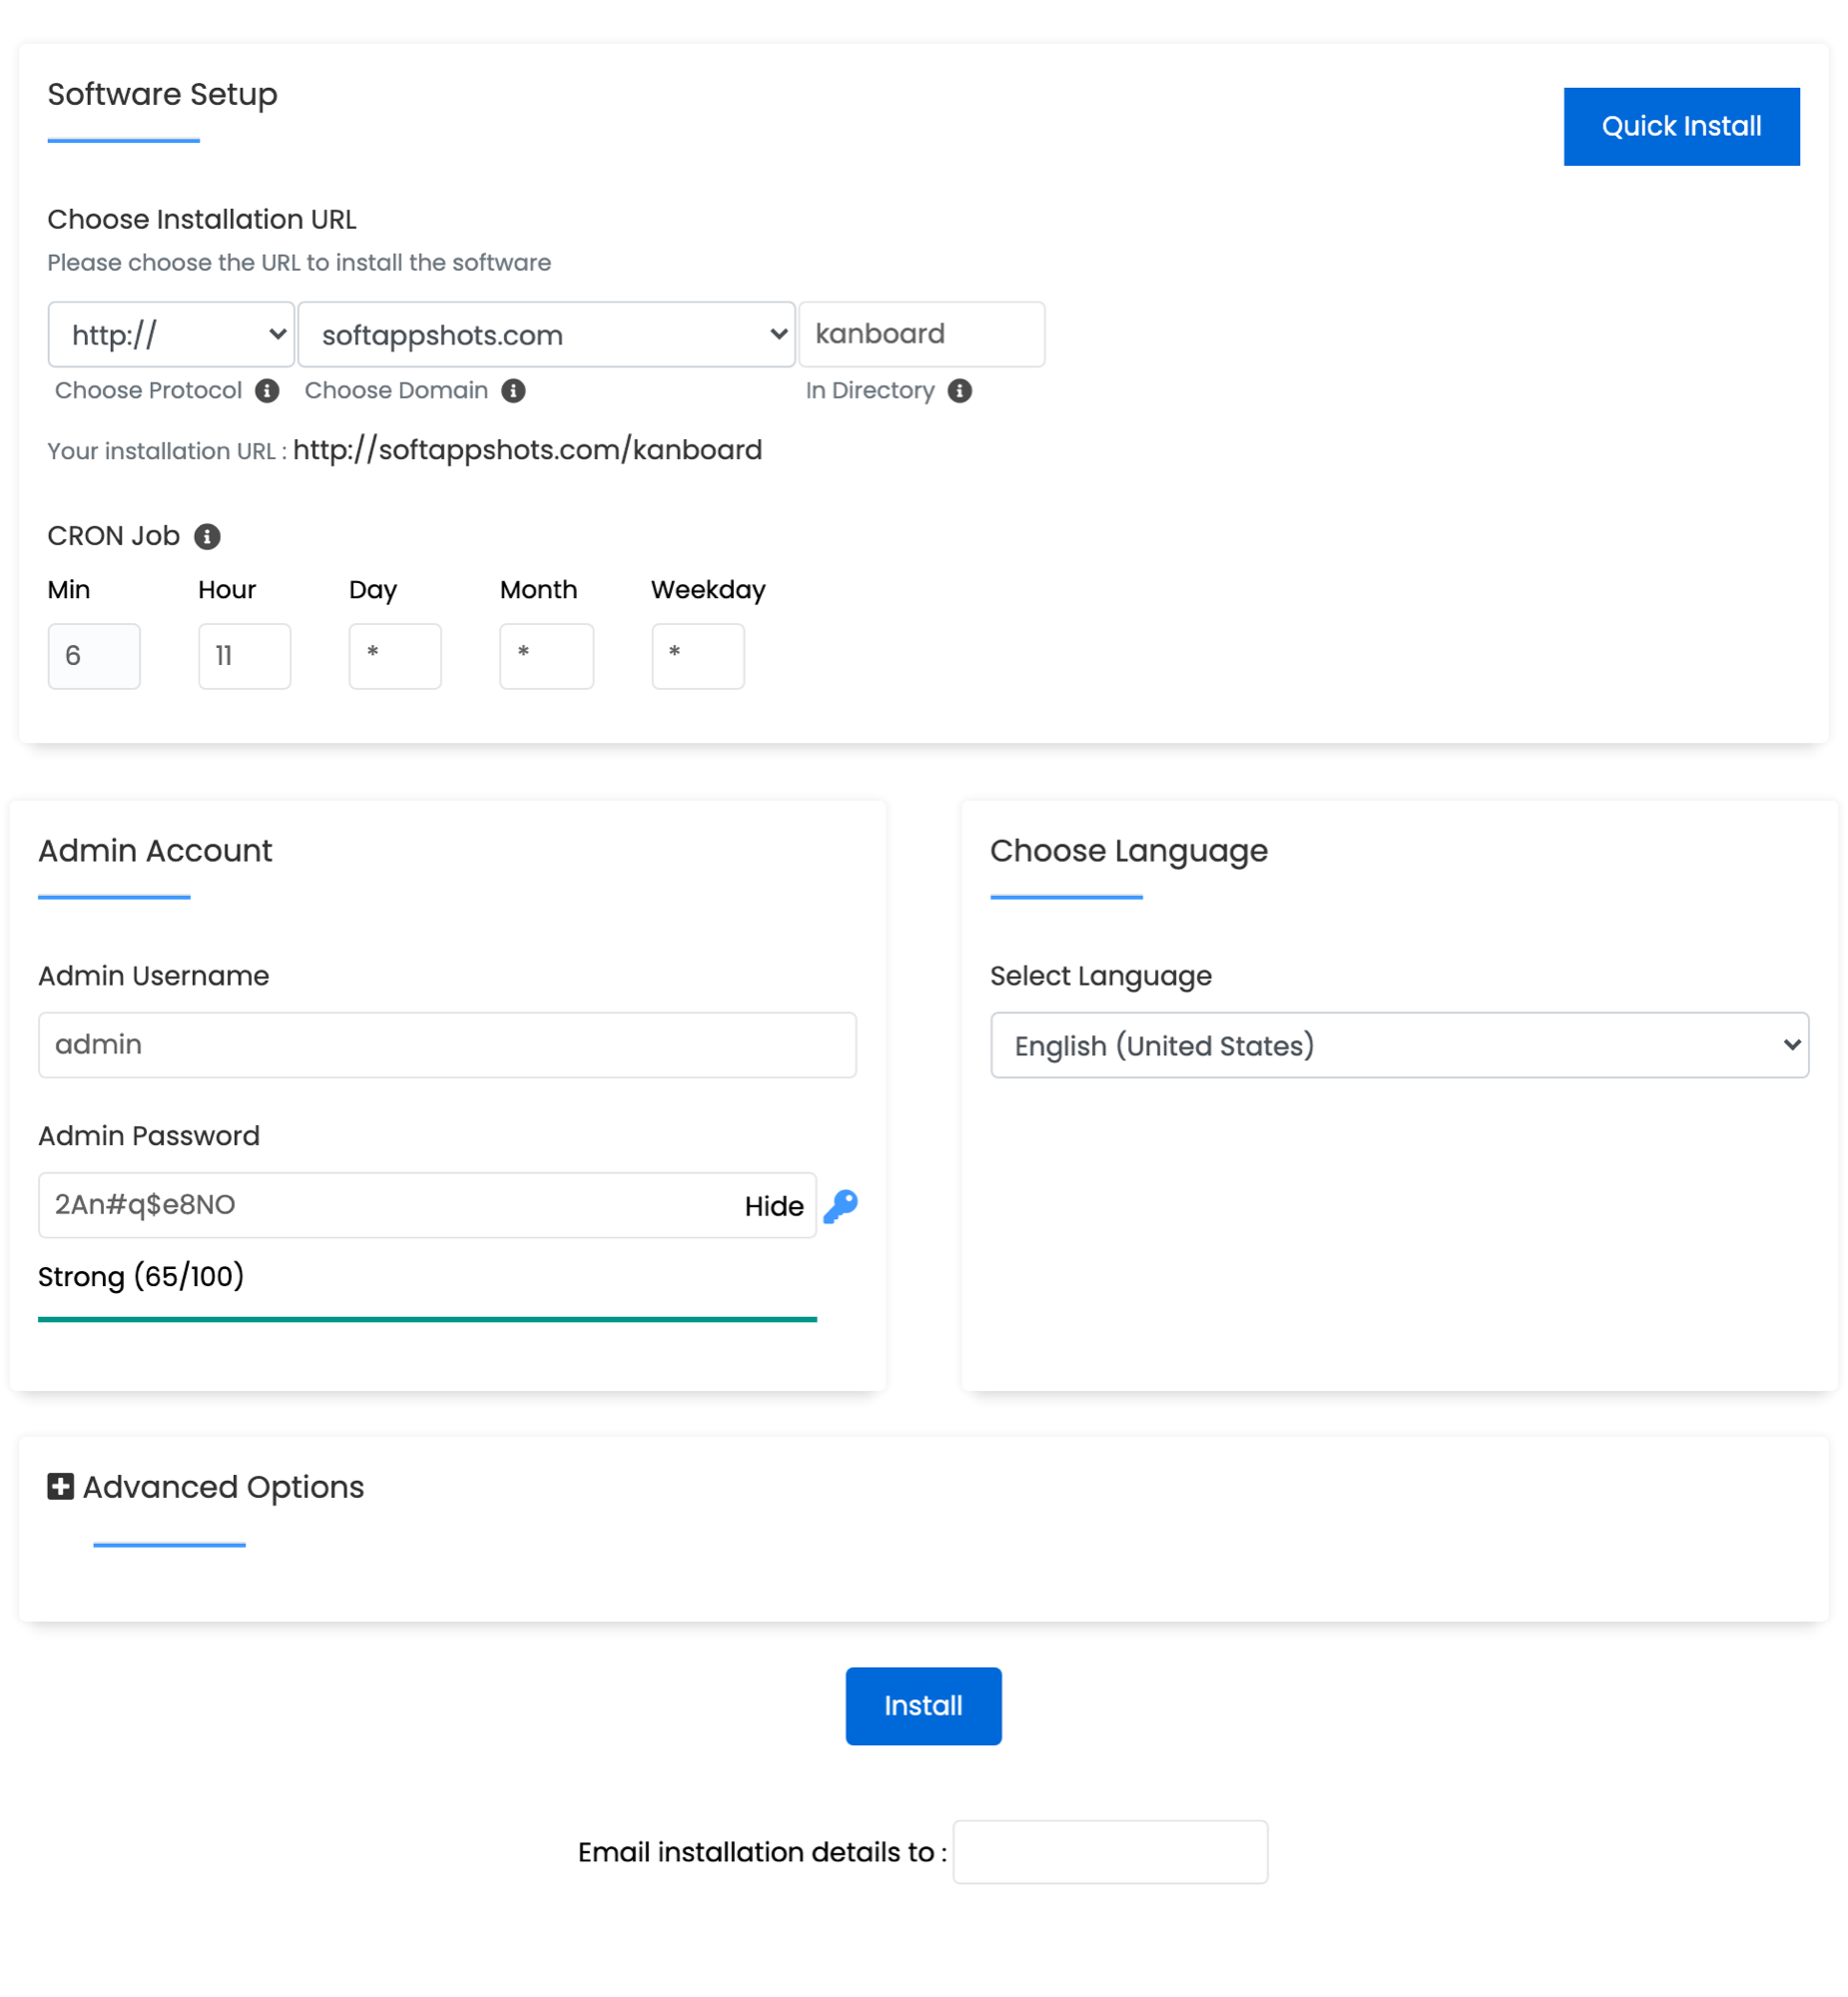The image size is (1848, 1997).
Task: Select the CRON Min field showing 6
Action: pyautogui.click(x=93, y=655)
